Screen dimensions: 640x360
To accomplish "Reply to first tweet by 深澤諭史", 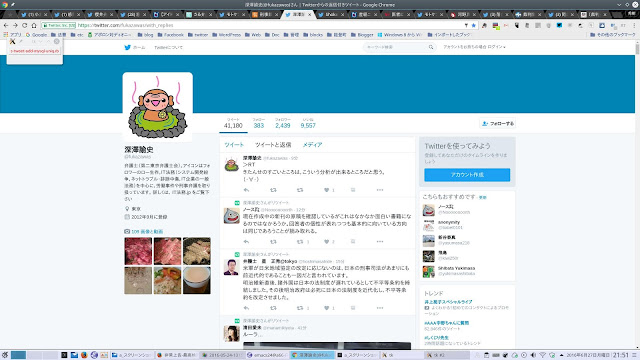I will pyautogui.click(x=246, y=190).
